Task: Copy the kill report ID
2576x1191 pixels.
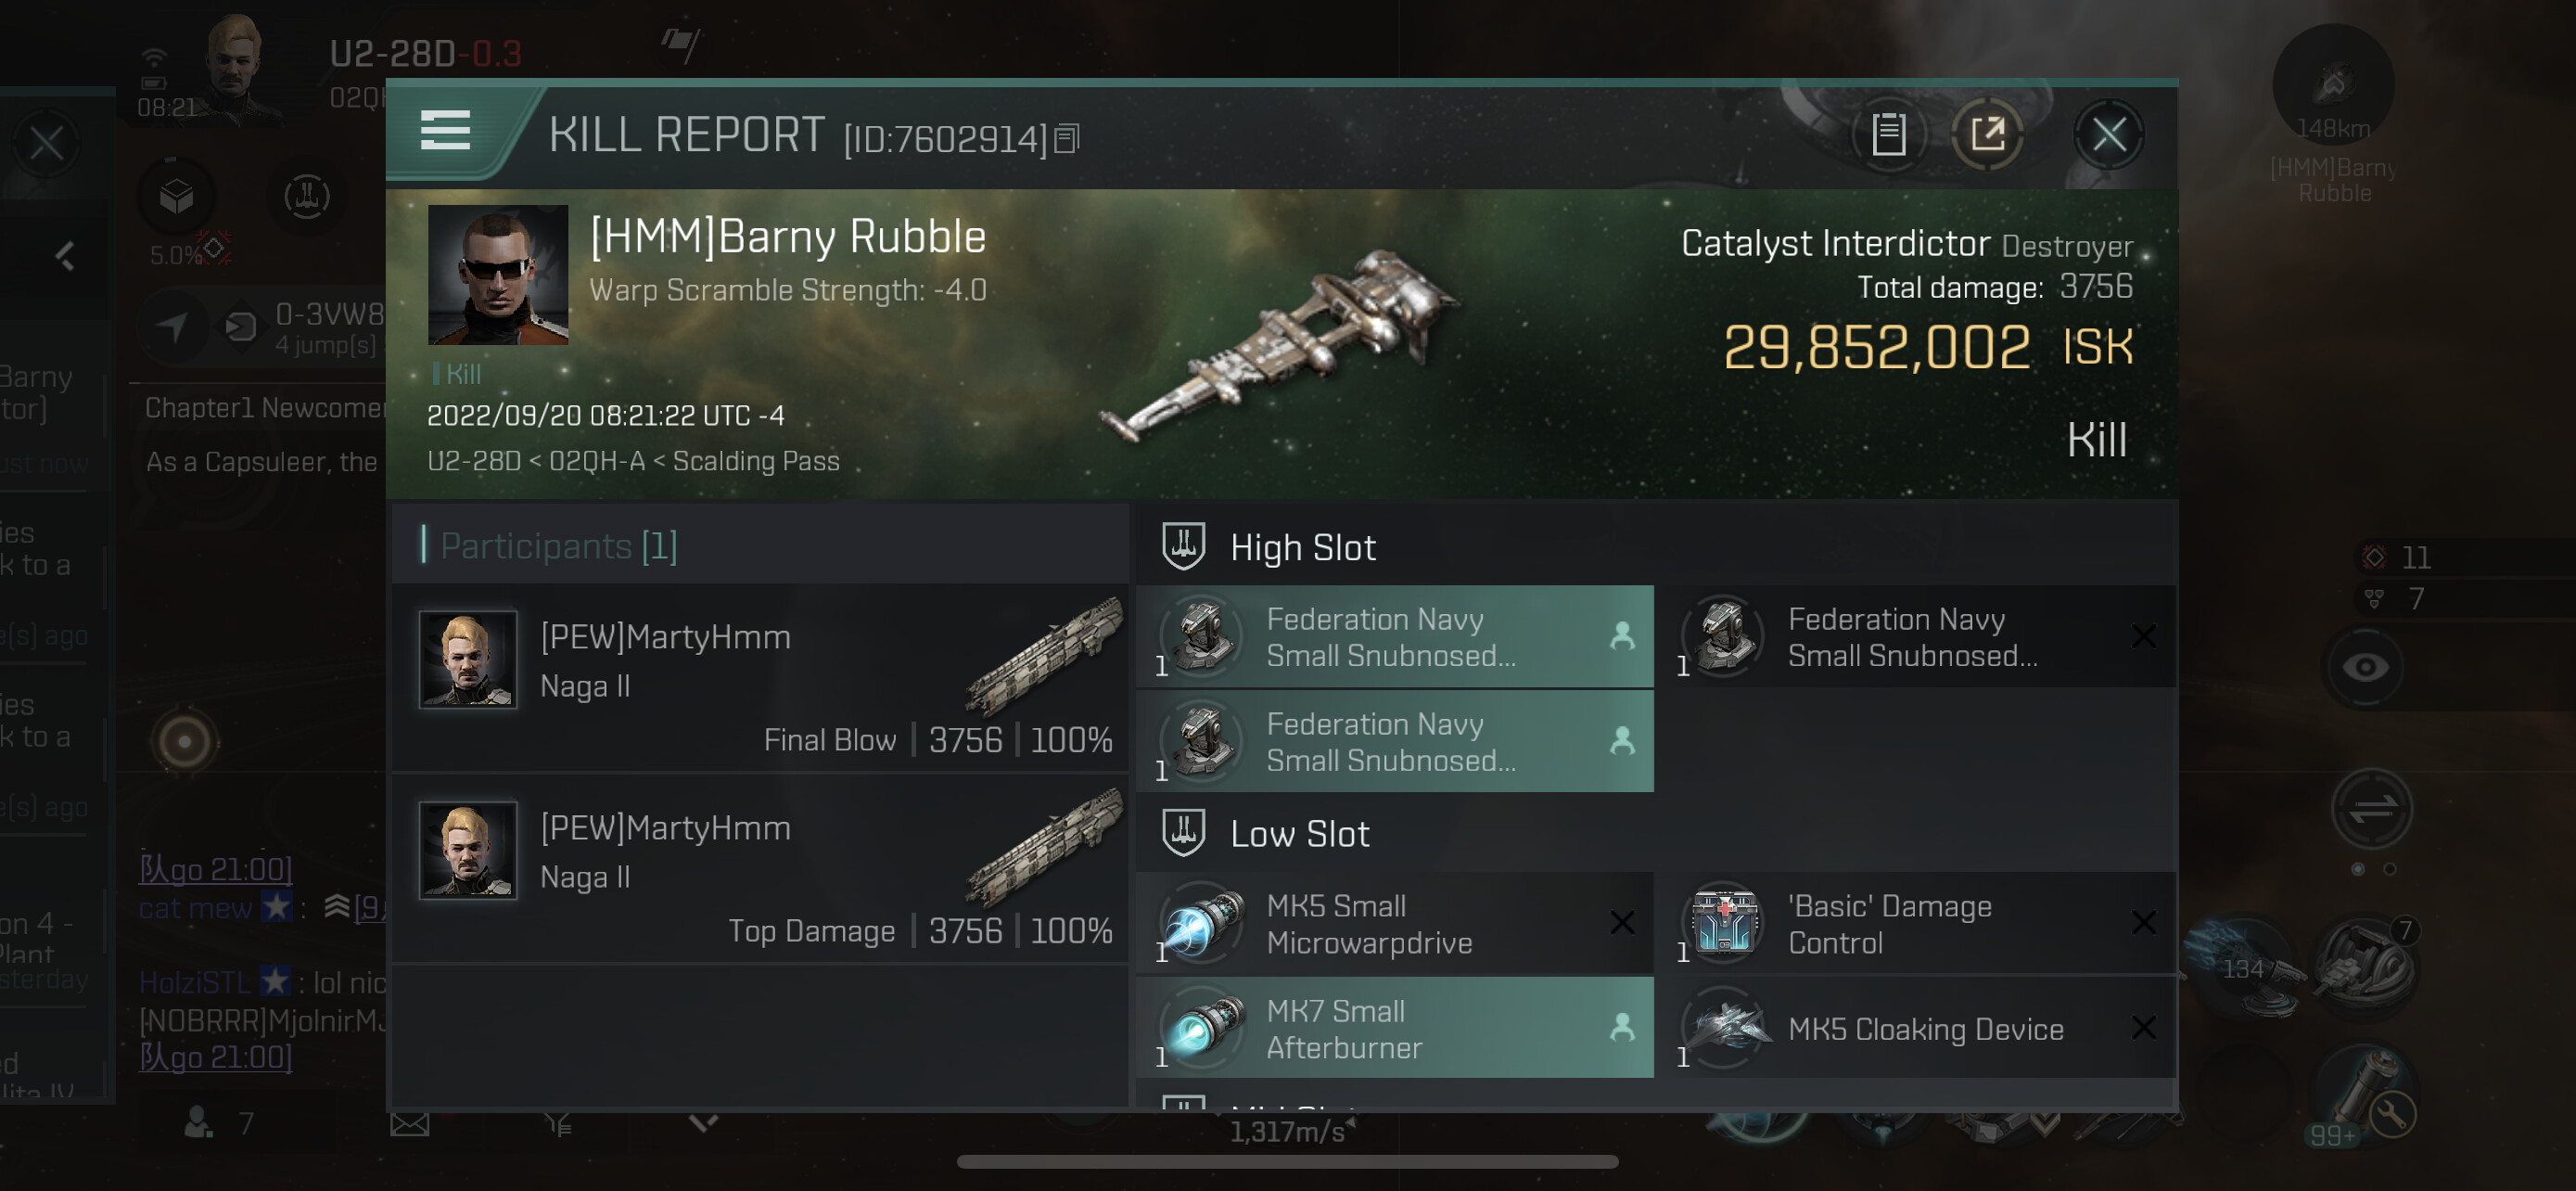Action: click(x=1067, y=139)
